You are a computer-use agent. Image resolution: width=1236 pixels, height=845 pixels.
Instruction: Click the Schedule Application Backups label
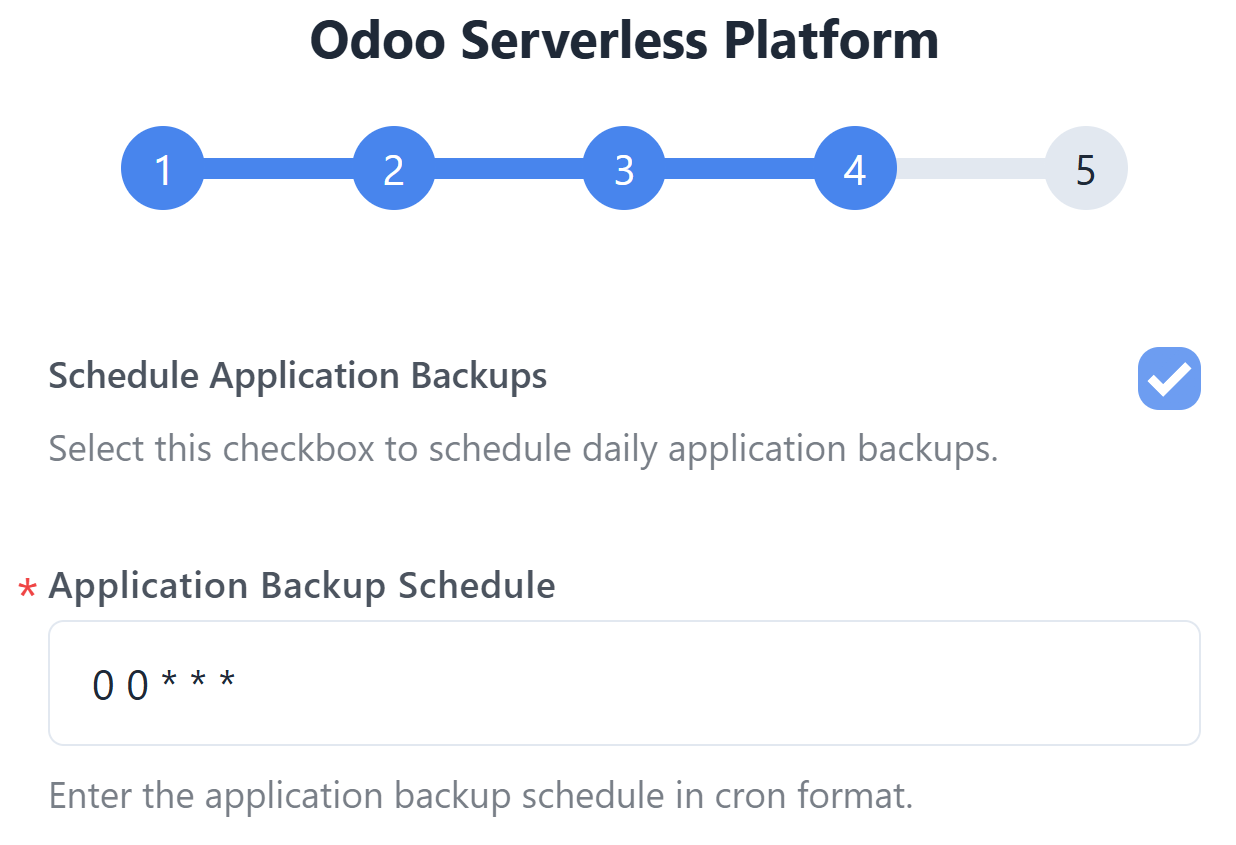pyautogui.click(x=298, y=376)
